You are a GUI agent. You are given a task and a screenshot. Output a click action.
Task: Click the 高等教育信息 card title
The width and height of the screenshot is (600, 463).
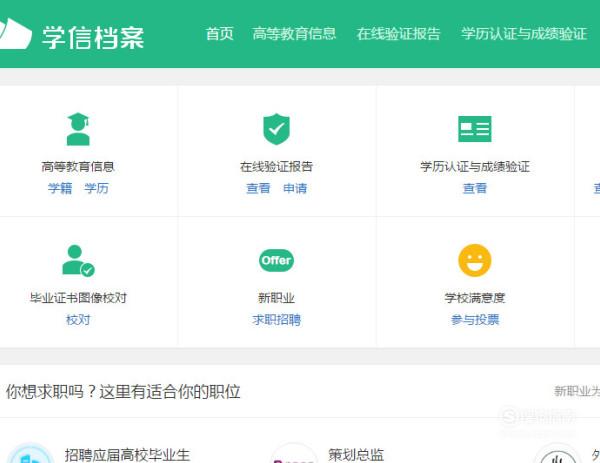(x=78, y=166)
